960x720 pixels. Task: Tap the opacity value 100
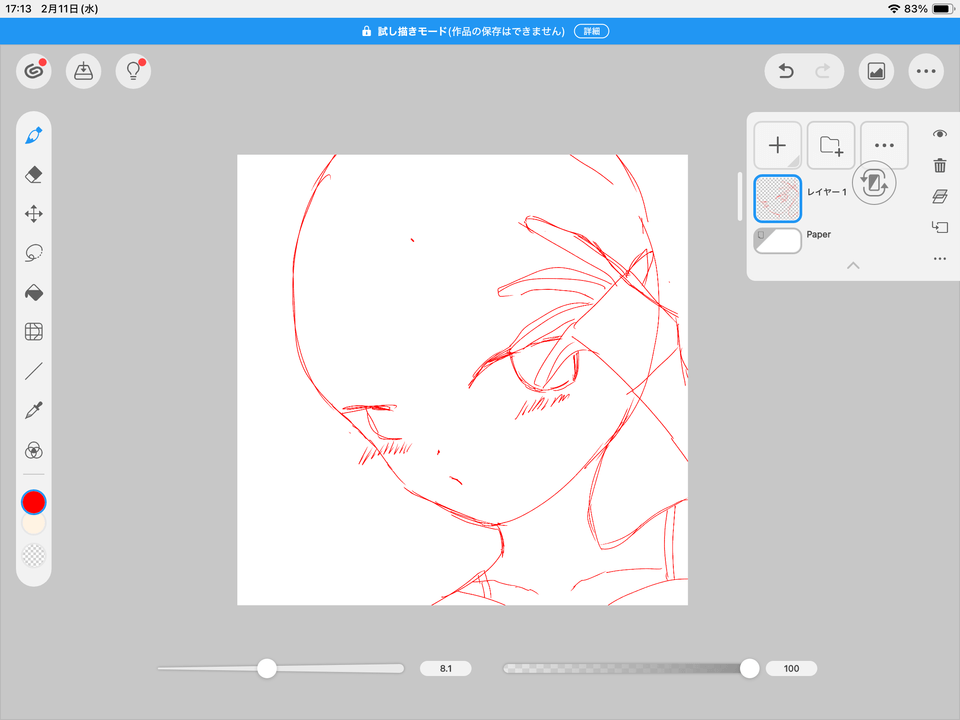pos(792,669)
